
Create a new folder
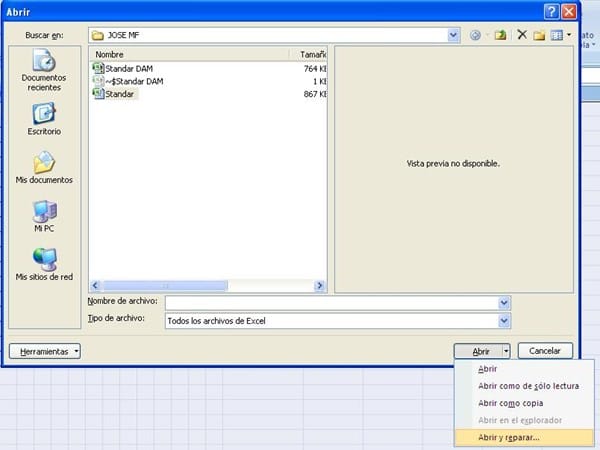[x=539, y=34]
